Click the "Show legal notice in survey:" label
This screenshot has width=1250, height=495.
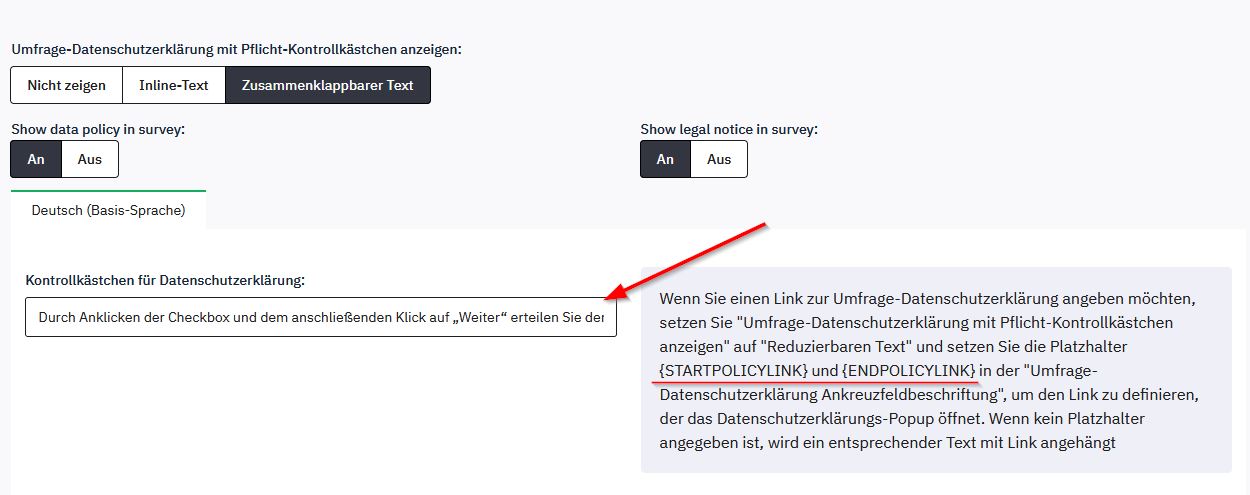pos(729,129)
